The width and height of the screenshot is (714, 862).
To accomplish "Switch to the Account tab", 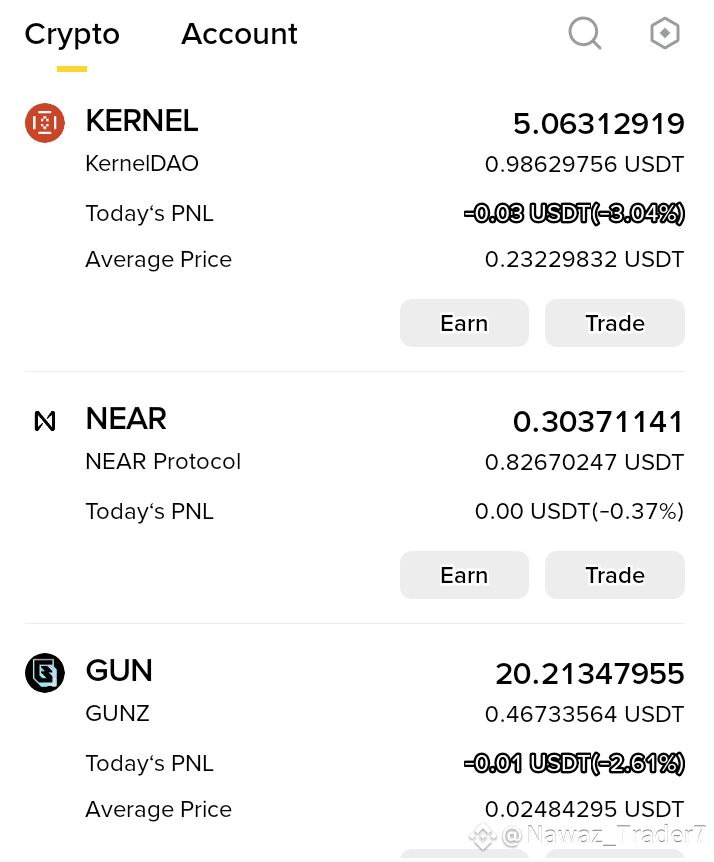I will click(x=239, y=34).
